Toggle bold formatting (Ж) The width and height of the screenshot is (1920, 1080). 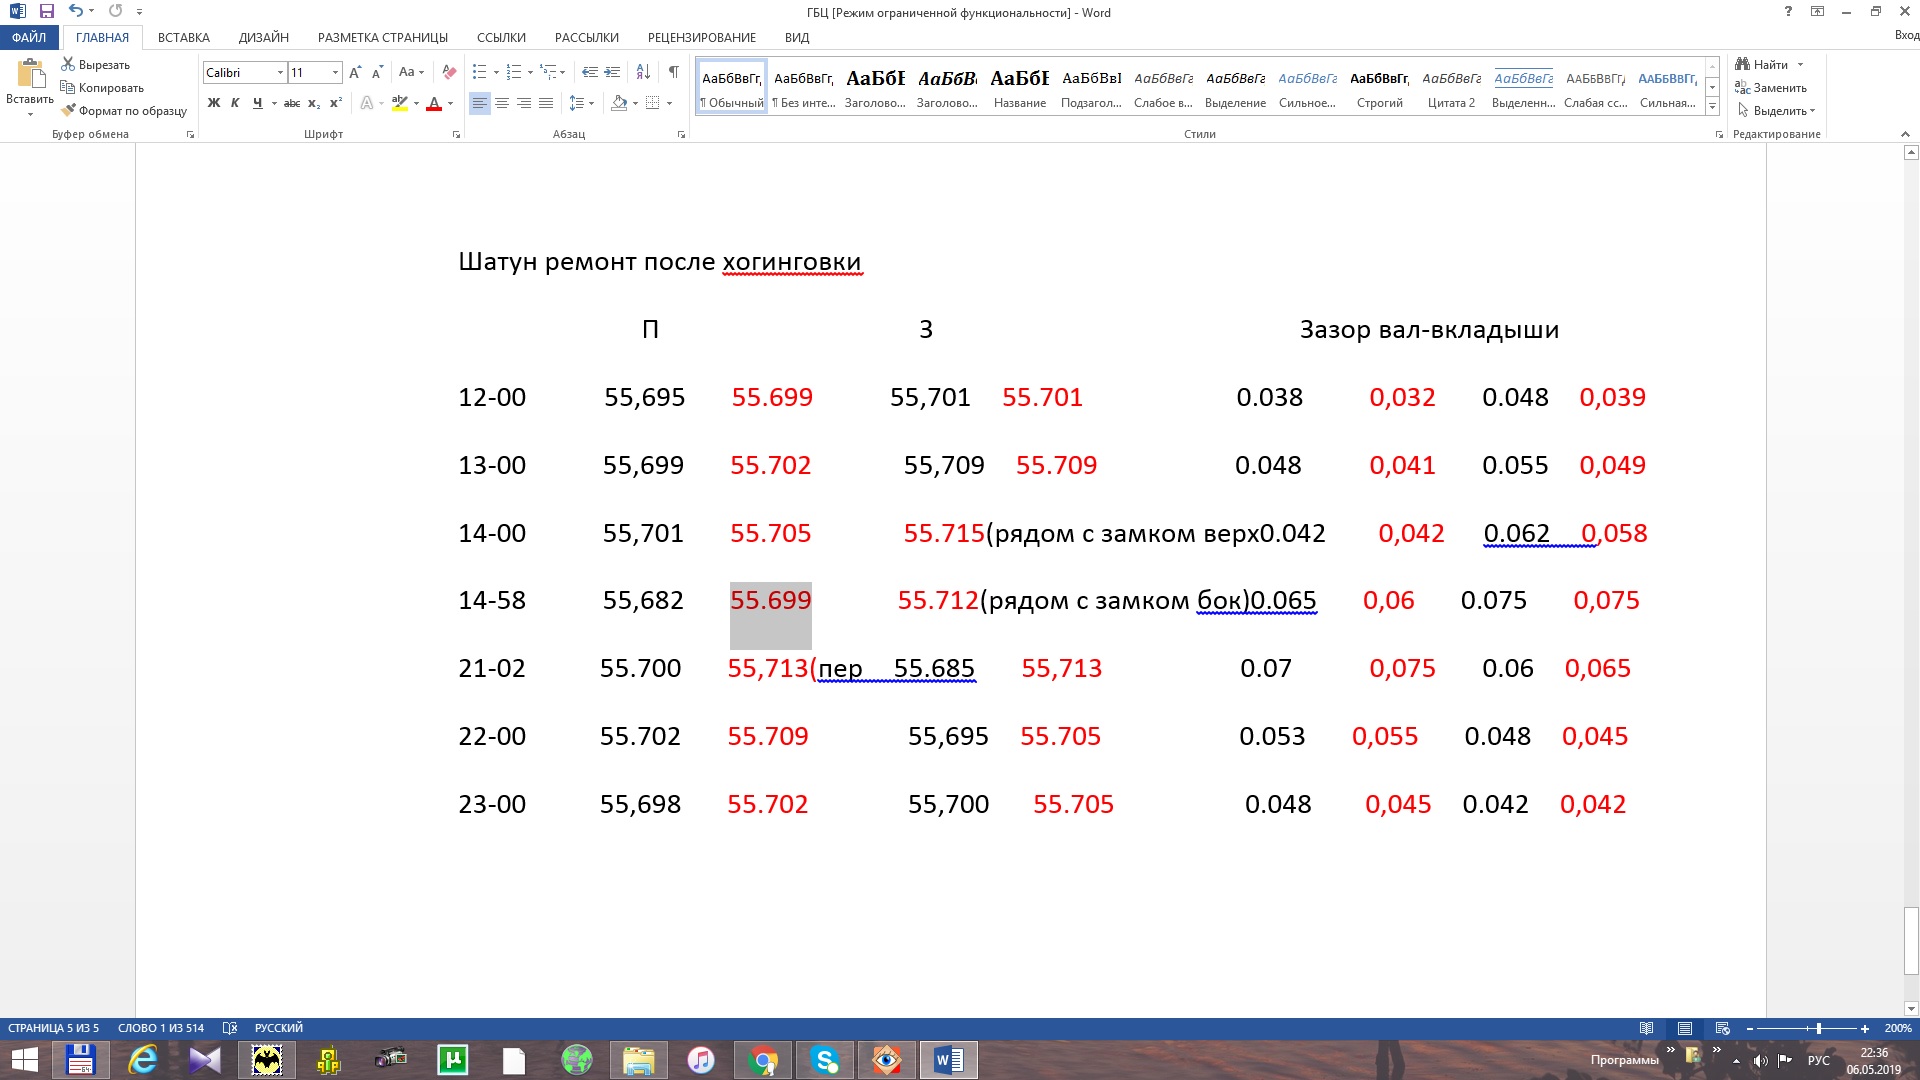pyautogui.click(x=214, y=103)
